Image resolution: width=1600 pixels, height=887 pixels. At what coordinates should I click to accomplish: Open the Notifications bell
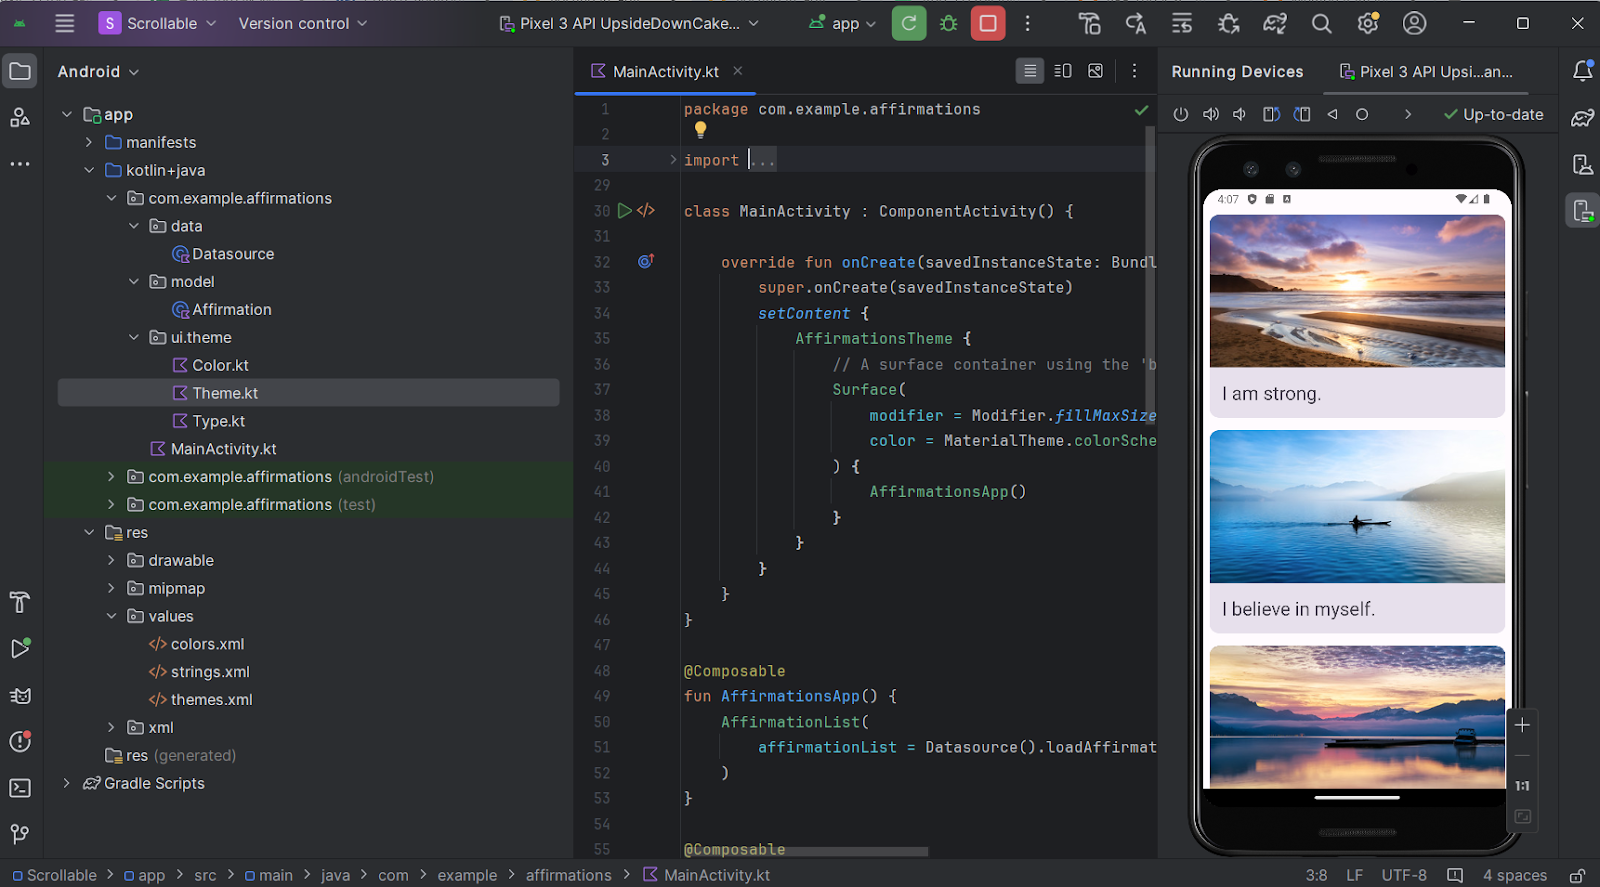(1582, 71)
